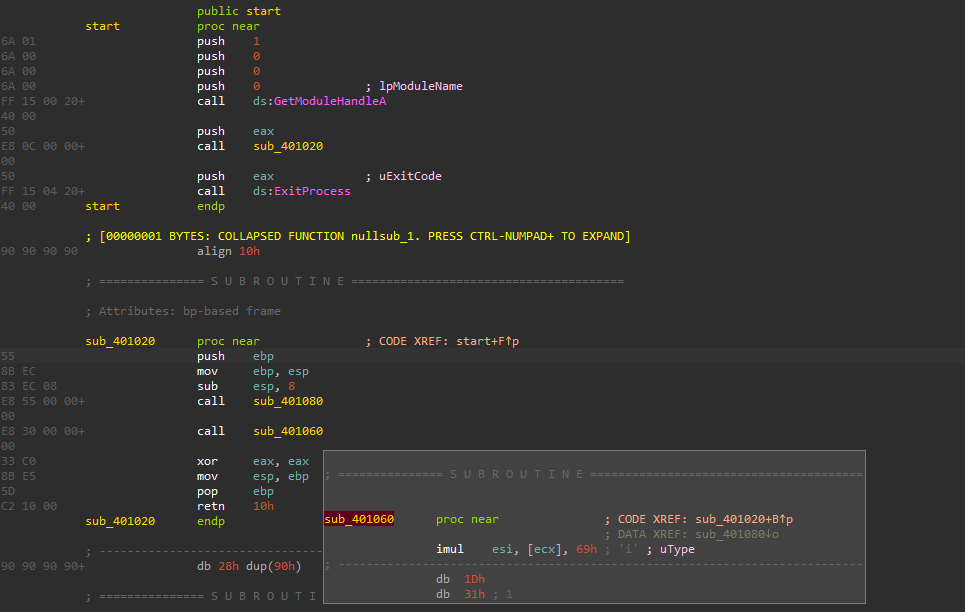This screenshot has width=965, height=612.
Task: Jump to ExitProcess import reference
Action: point(313,191)
